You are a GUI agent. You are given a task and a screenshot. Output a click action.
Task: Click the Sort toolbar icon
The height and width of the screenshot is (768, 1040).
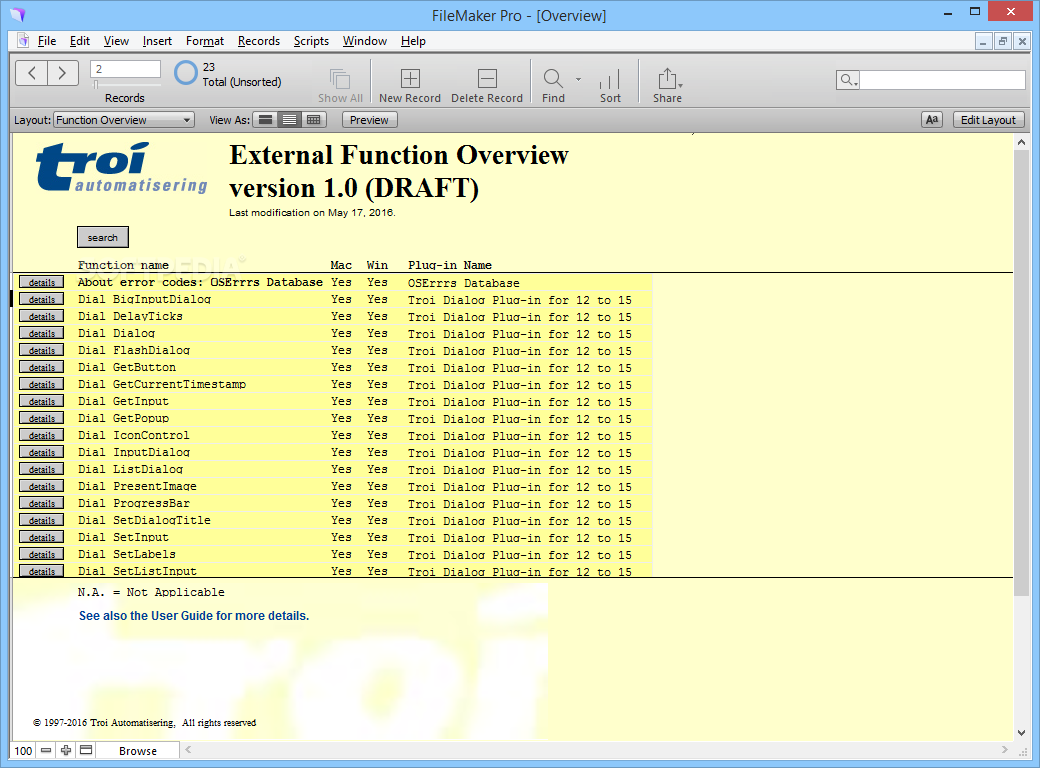point(610,79)
